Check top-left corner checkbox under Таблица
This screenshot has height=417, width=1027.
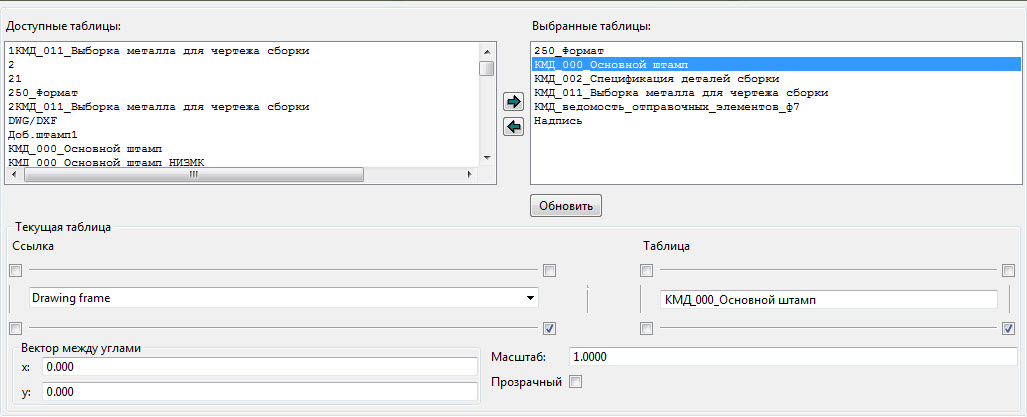point(646,270)
